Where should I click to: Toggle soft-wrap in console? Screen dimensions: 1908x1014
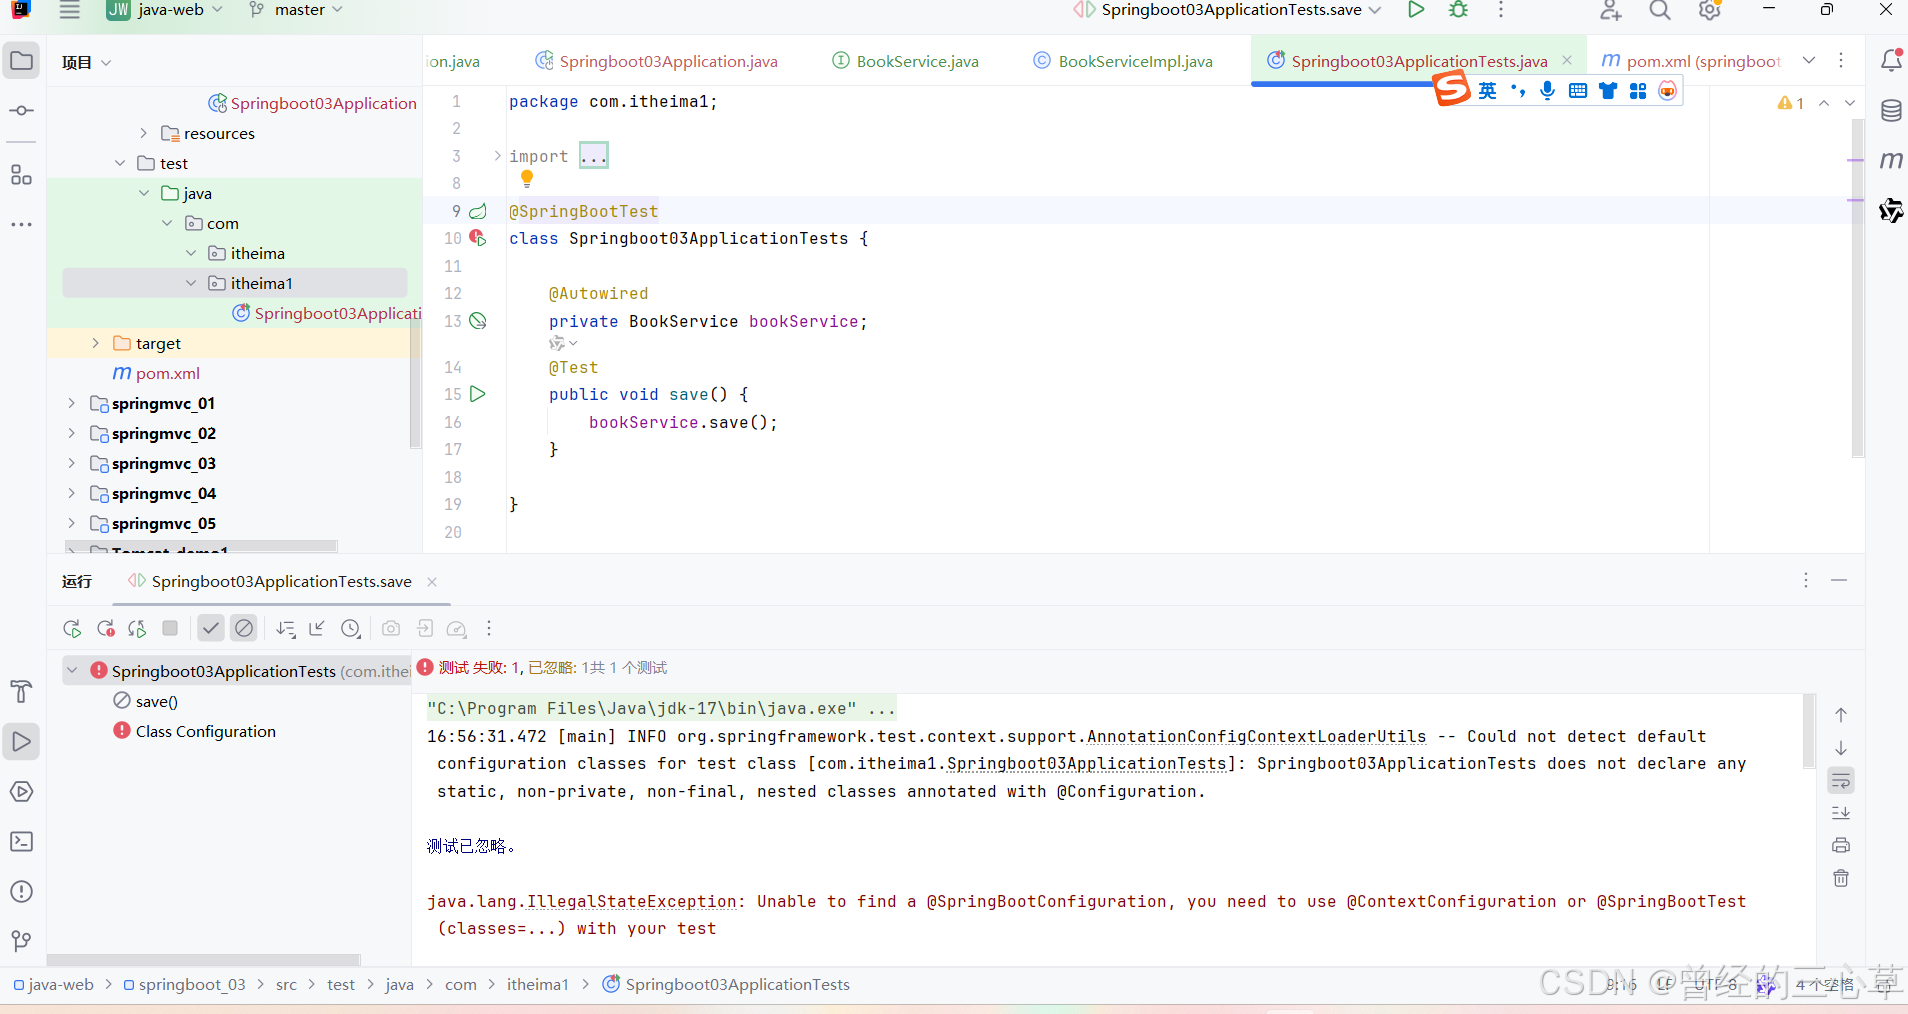coord(1841,780)
